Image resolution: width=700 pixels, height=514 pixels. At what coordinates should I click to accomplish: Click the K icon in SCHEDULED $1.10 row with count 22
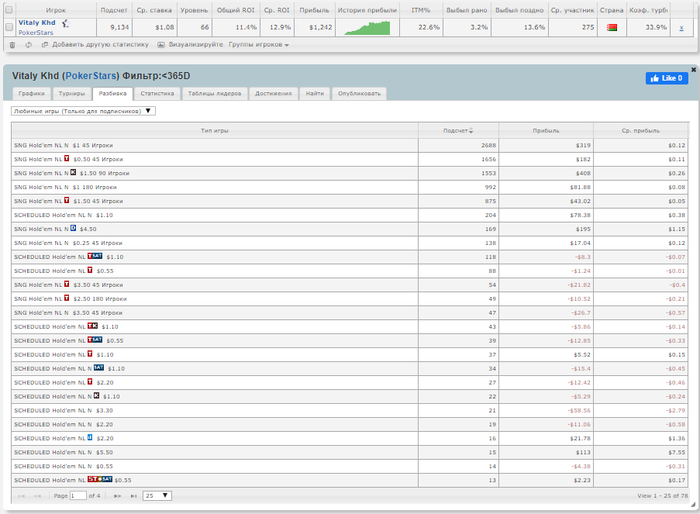(96, 396)
